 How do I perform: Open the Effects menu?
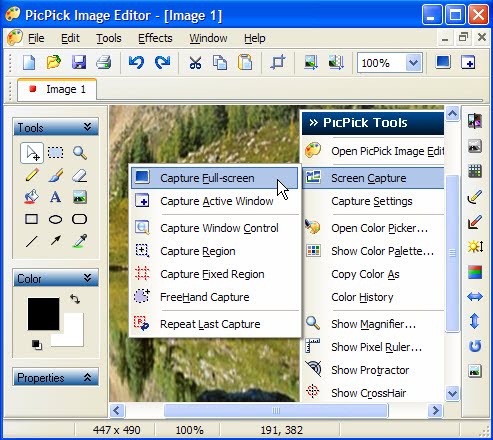coord(155,38)
